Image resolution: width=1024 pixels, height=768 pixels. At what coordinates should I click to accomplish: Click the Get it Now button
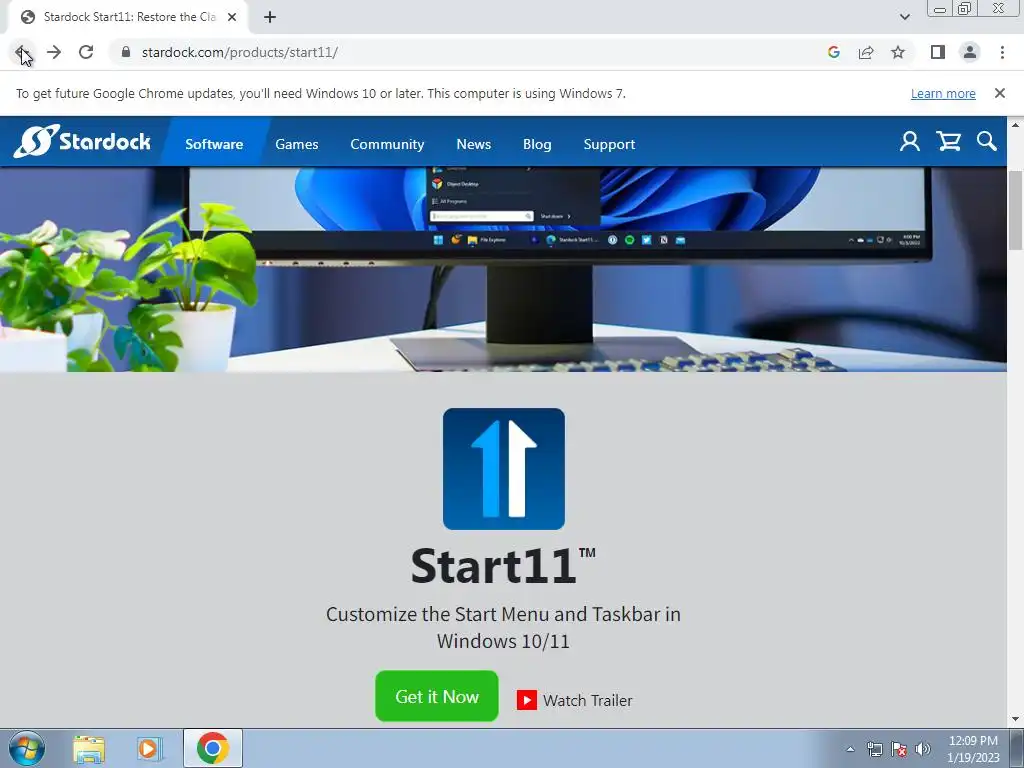coord(437,696)
